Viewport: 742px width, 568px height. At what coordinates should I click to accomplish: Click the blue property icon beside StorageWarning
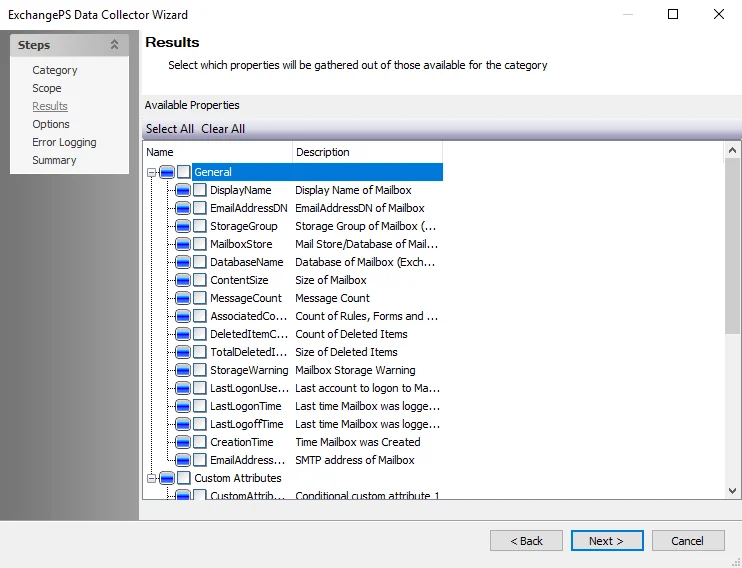(x=183, y=370)
